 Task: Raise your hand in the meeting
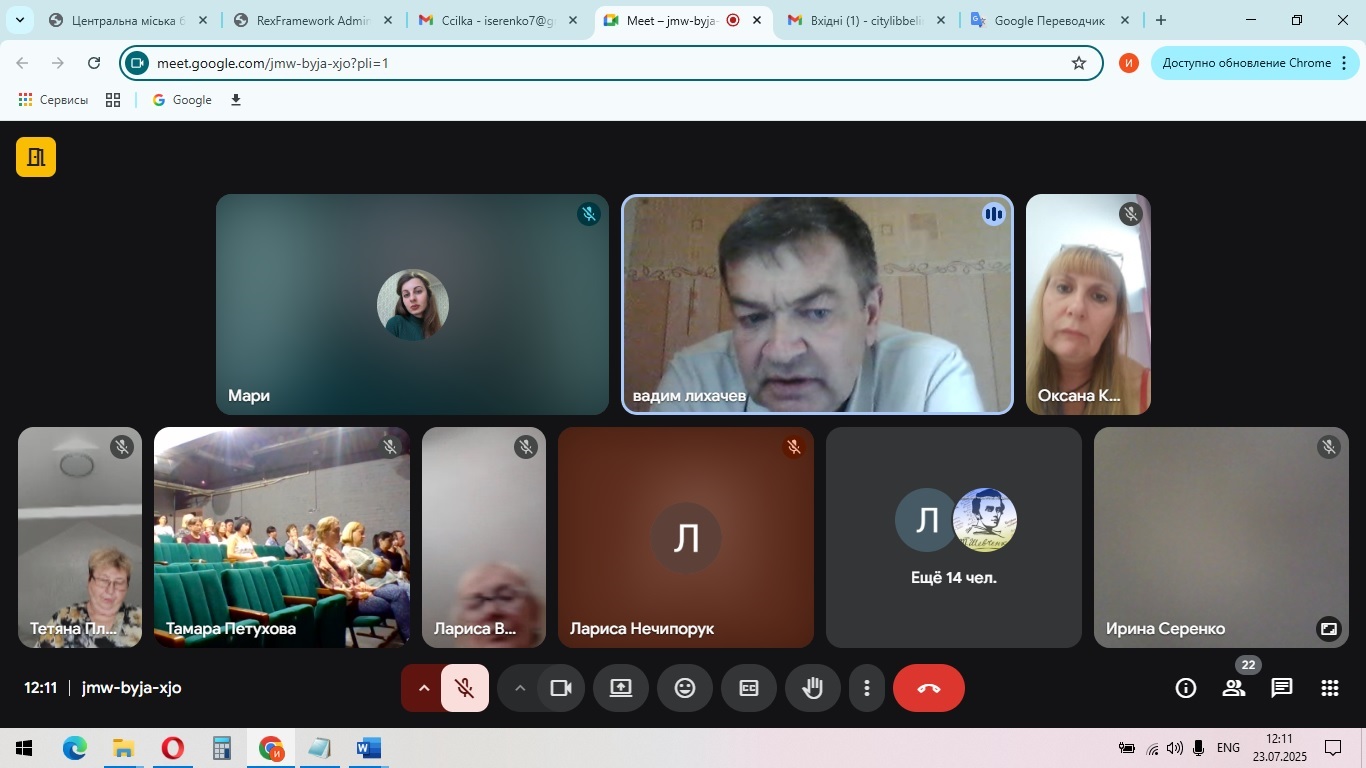coord(812,688)
